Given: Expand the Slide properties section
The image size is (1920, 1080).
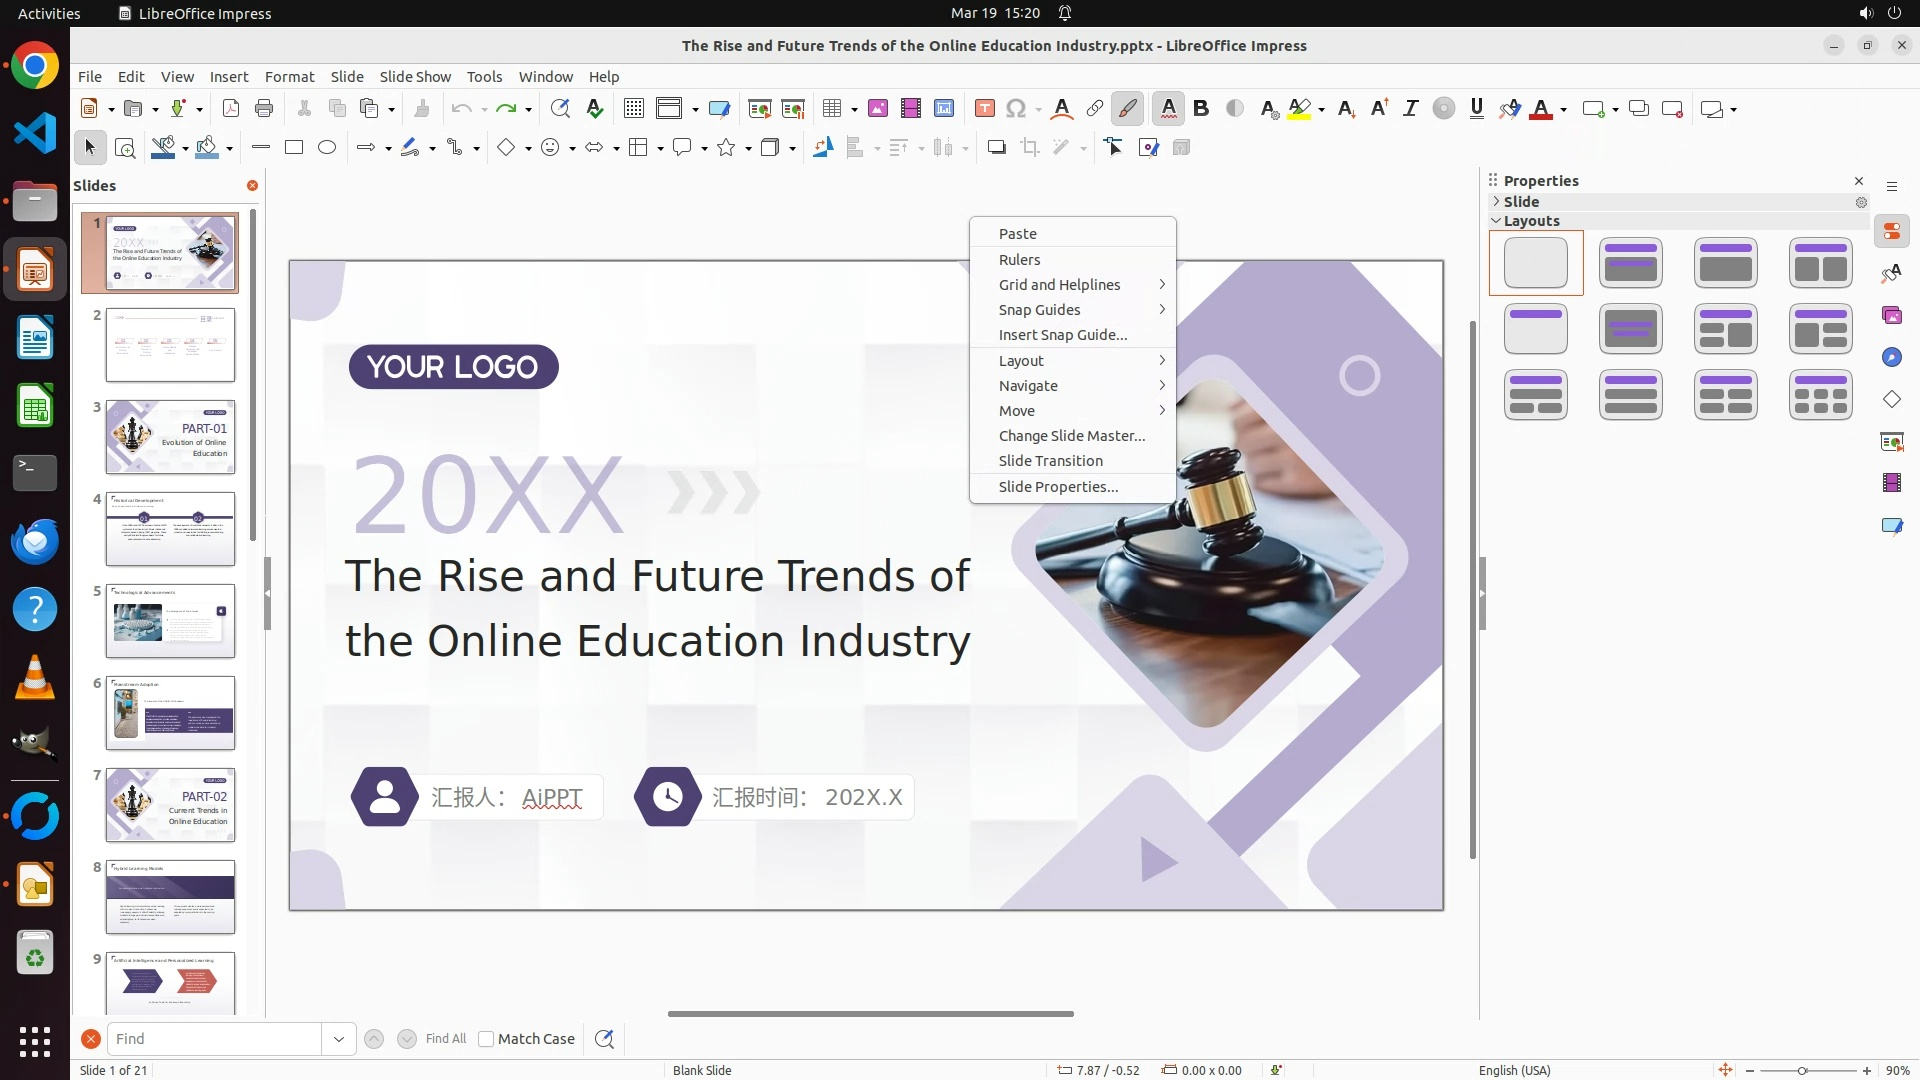Looking at the screenshot, I should [1496, 202].
